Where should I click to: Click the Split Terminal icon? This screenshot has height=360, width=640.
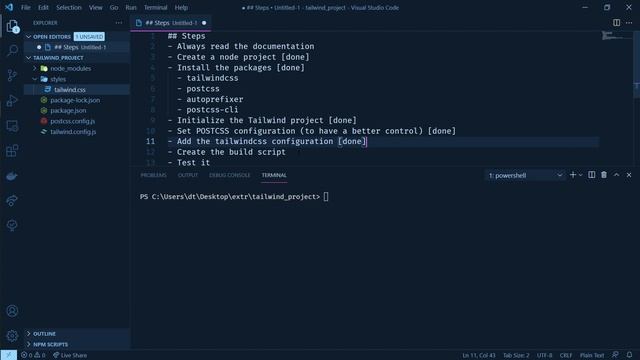pos(591,175)
